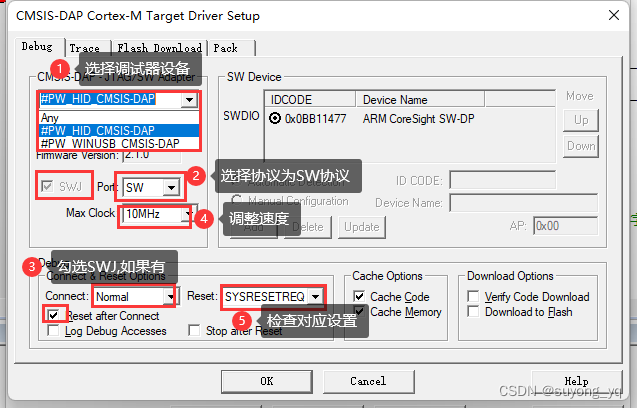This screenshot has width=637, height=408.
Task: Open the Connect Normal dropdown
Action: coord(170,297)
